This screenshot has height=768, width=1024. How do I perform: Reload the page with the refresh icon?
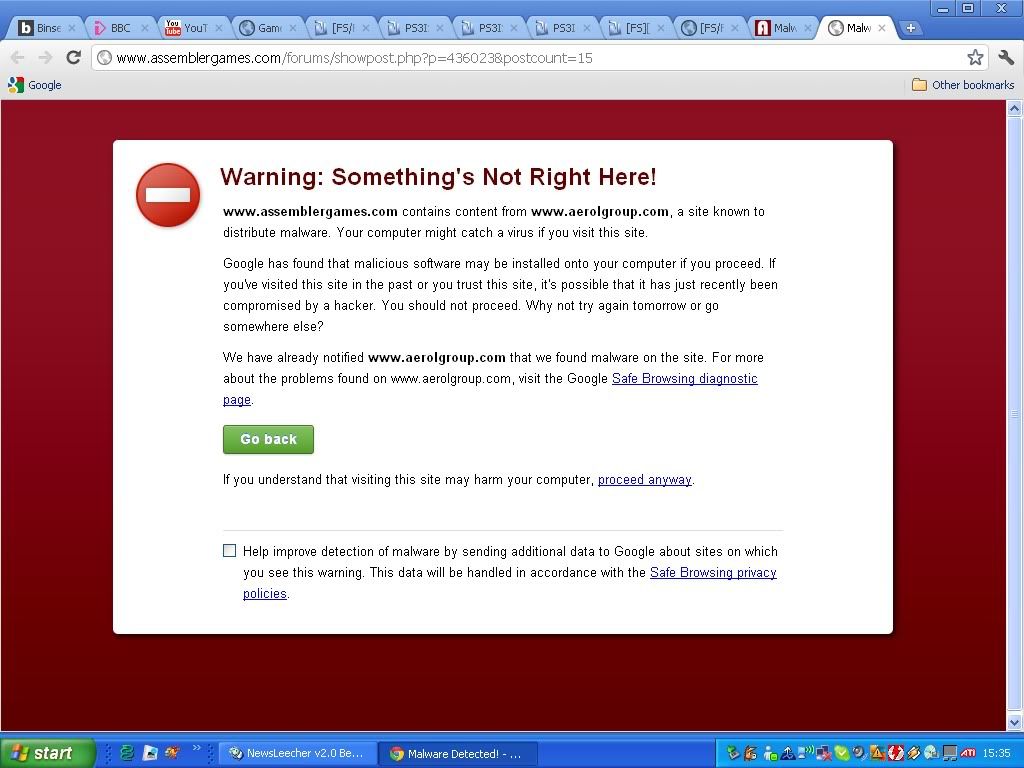coord(73,57)
